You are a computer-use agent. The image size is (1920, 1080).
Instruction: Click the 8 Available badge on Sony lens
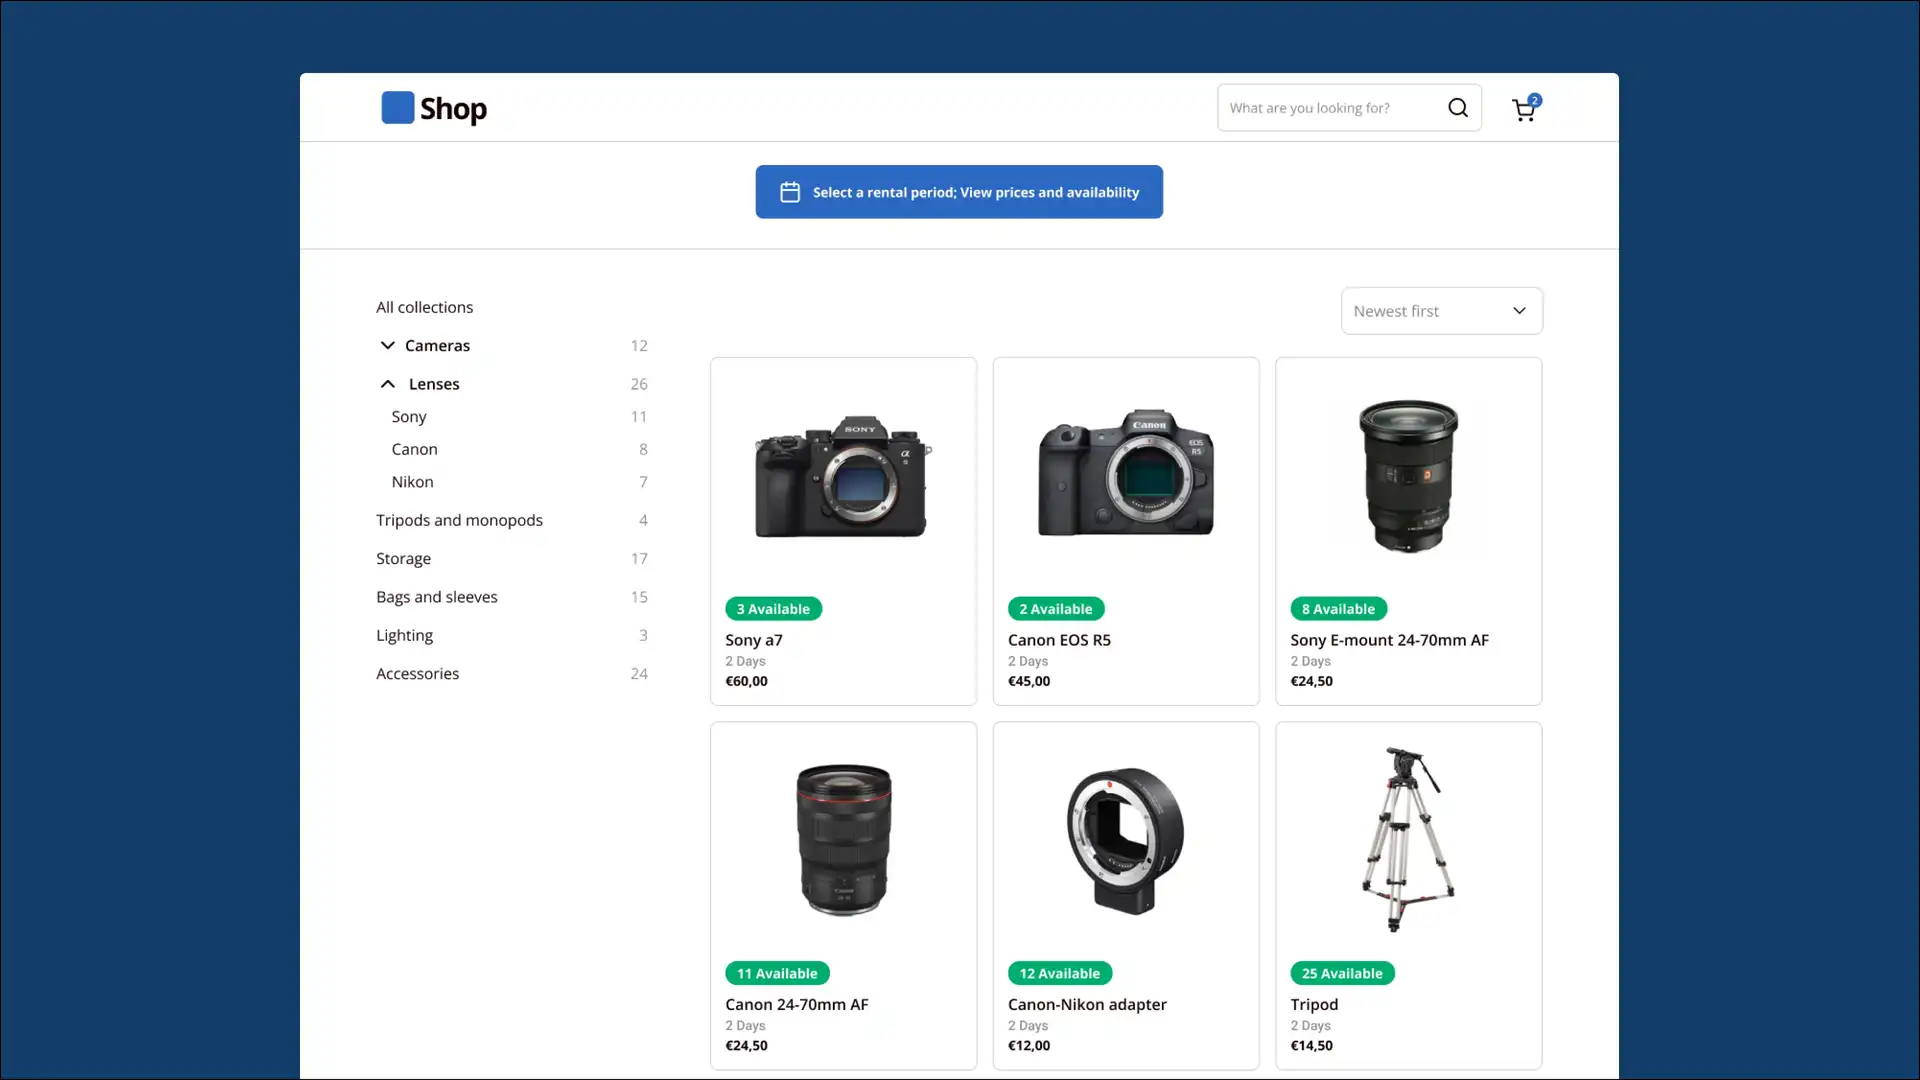1338,609
